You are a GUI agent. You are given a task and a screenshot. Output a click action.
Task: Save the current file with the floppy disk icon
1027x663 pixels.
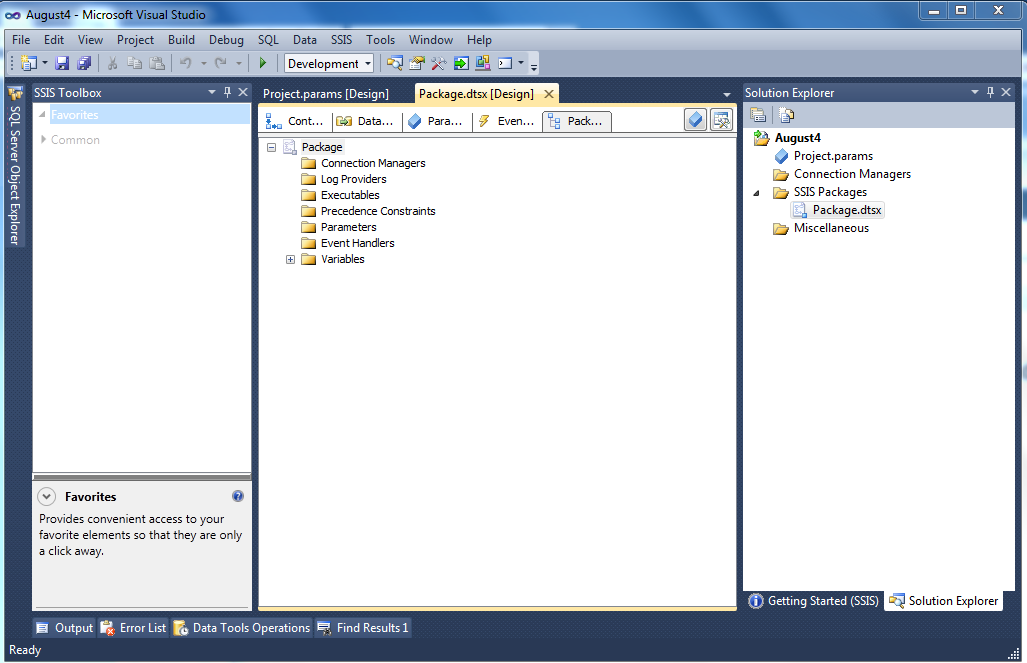click(x=62, y=64)
